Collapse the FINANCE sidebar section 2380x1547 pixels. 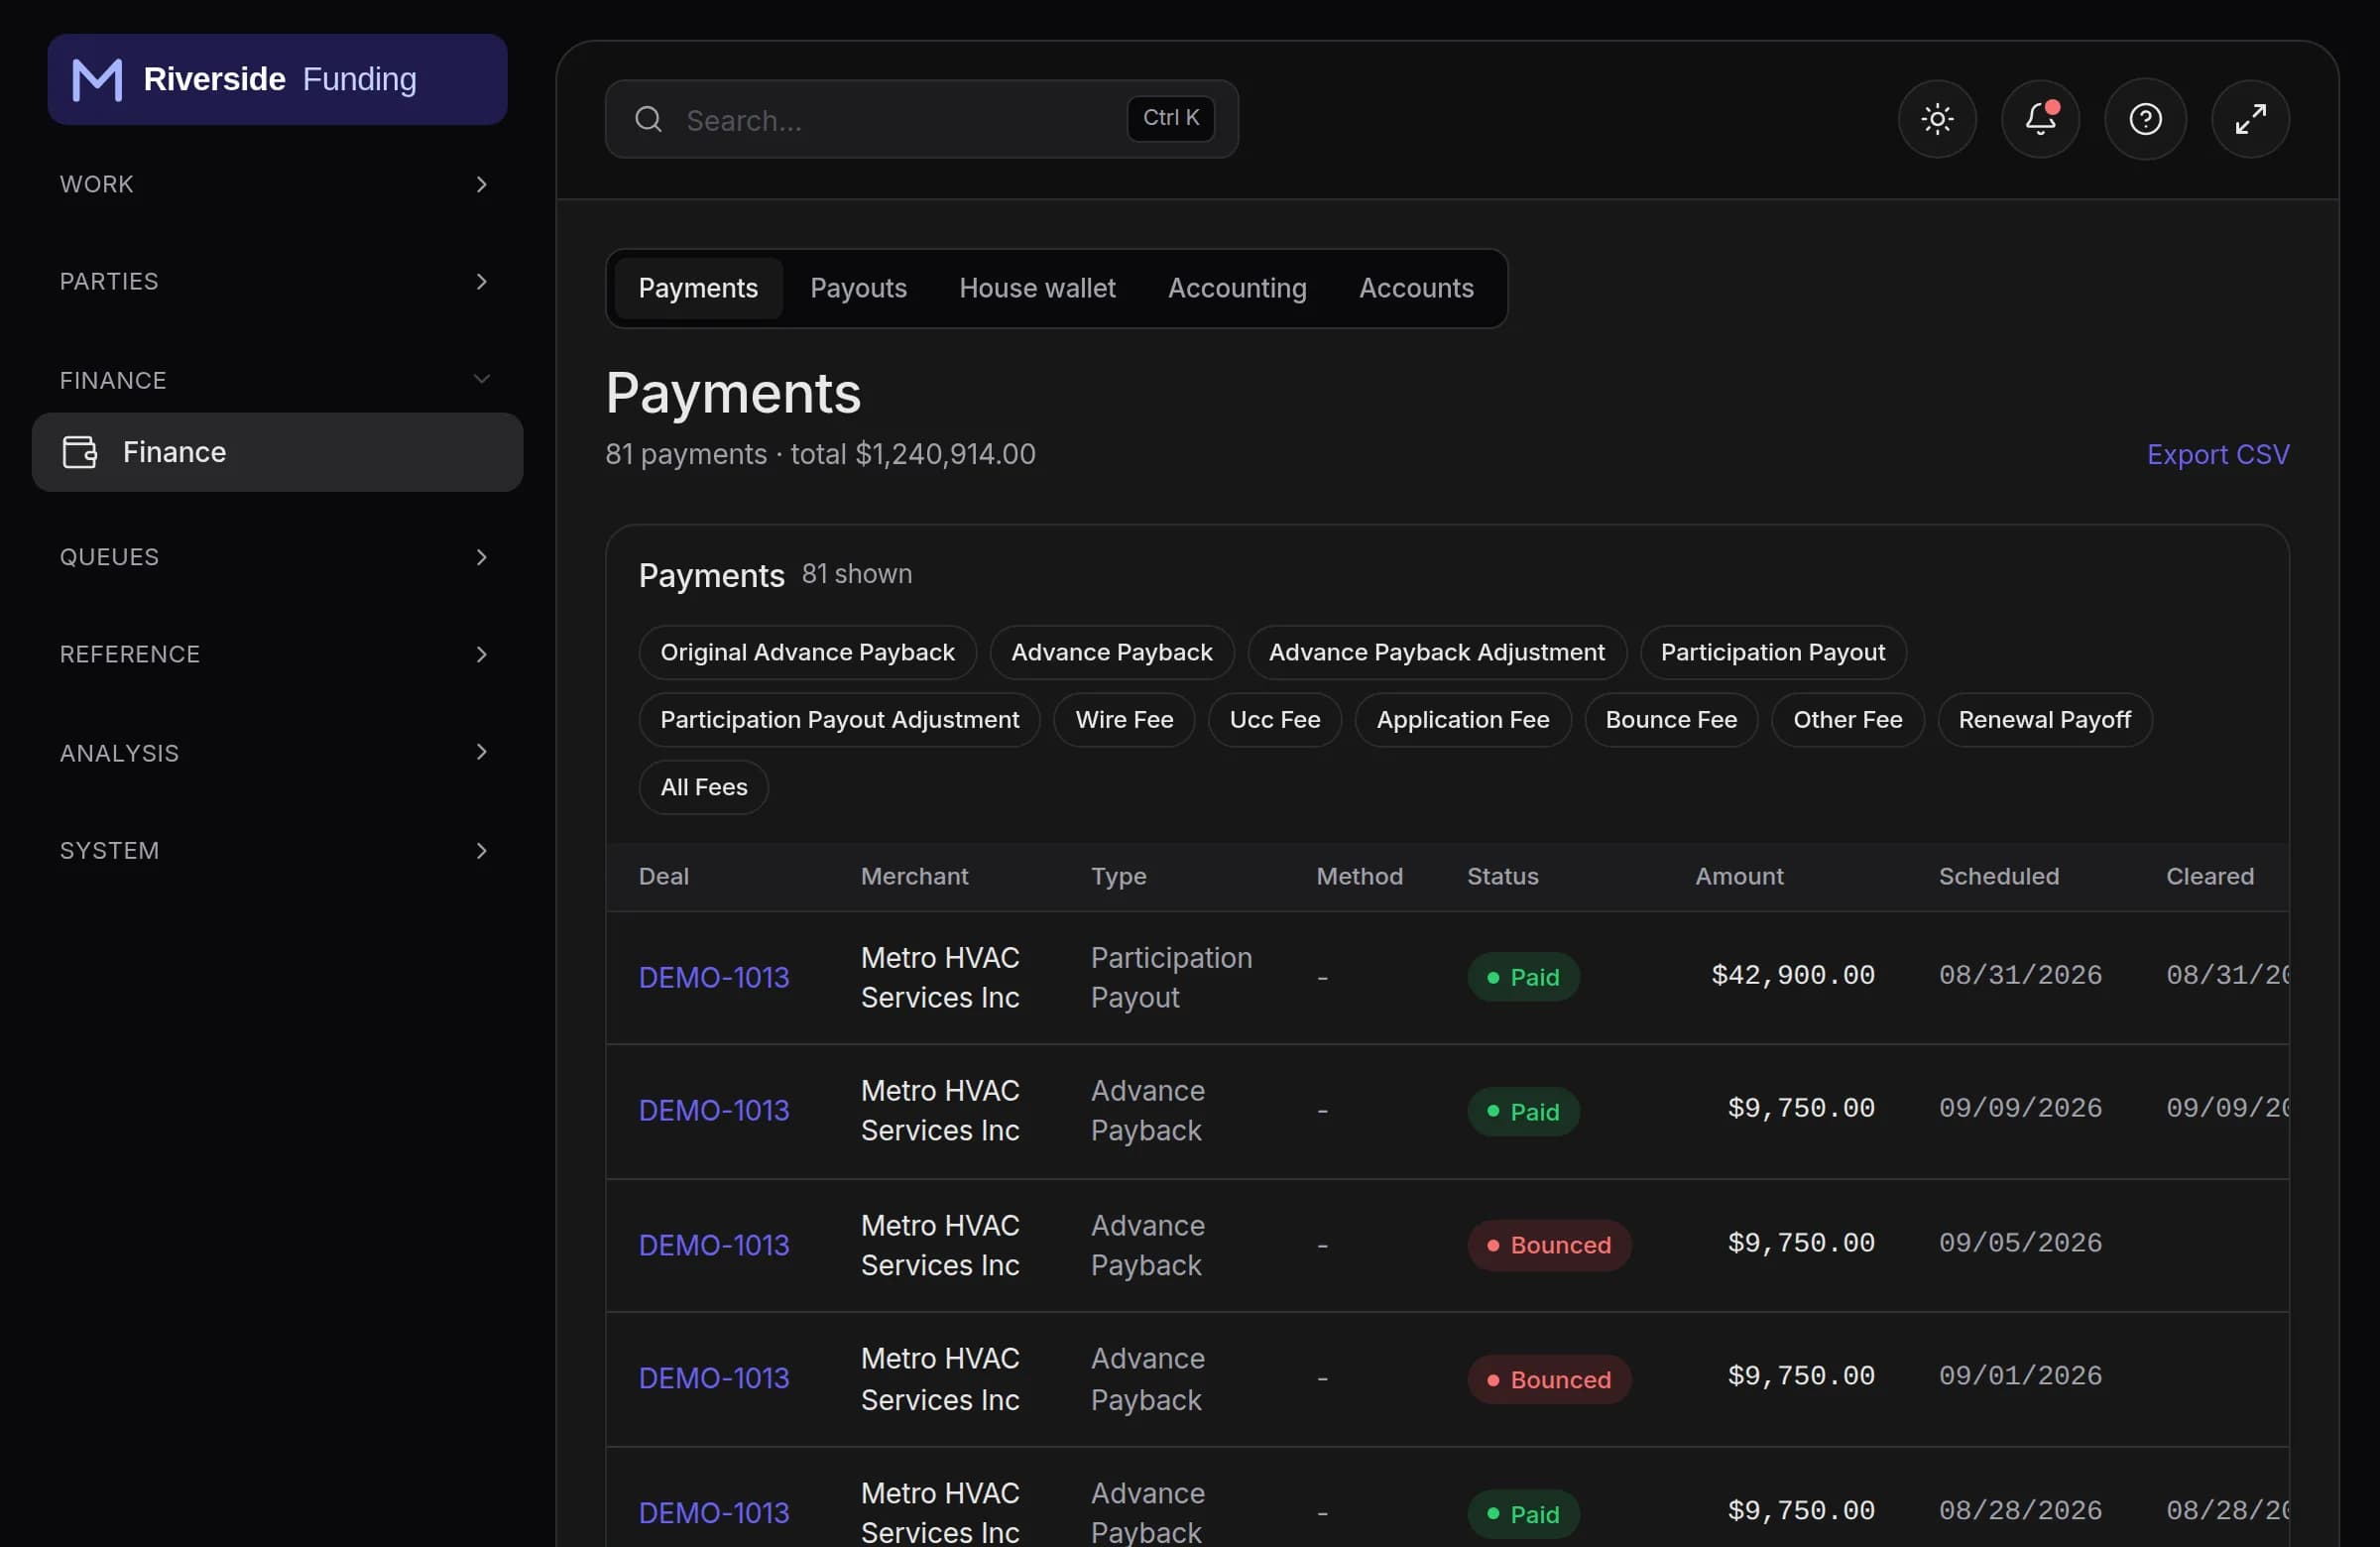[x=277, y=380]
